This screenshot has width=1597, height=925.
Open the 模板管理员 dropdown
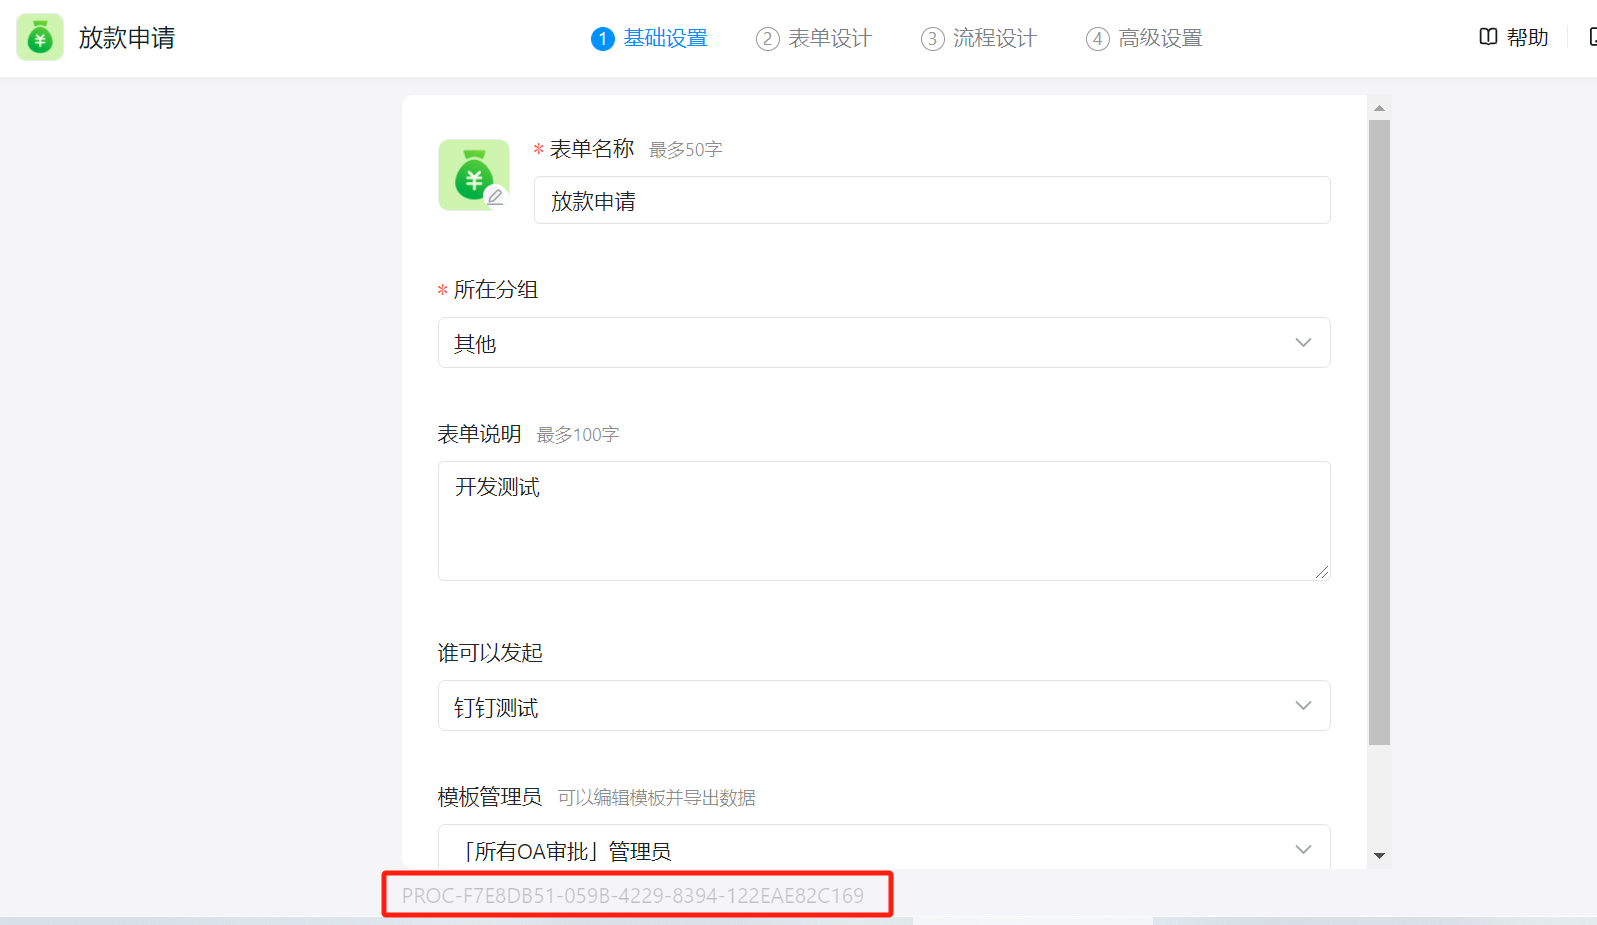[884, 847]
